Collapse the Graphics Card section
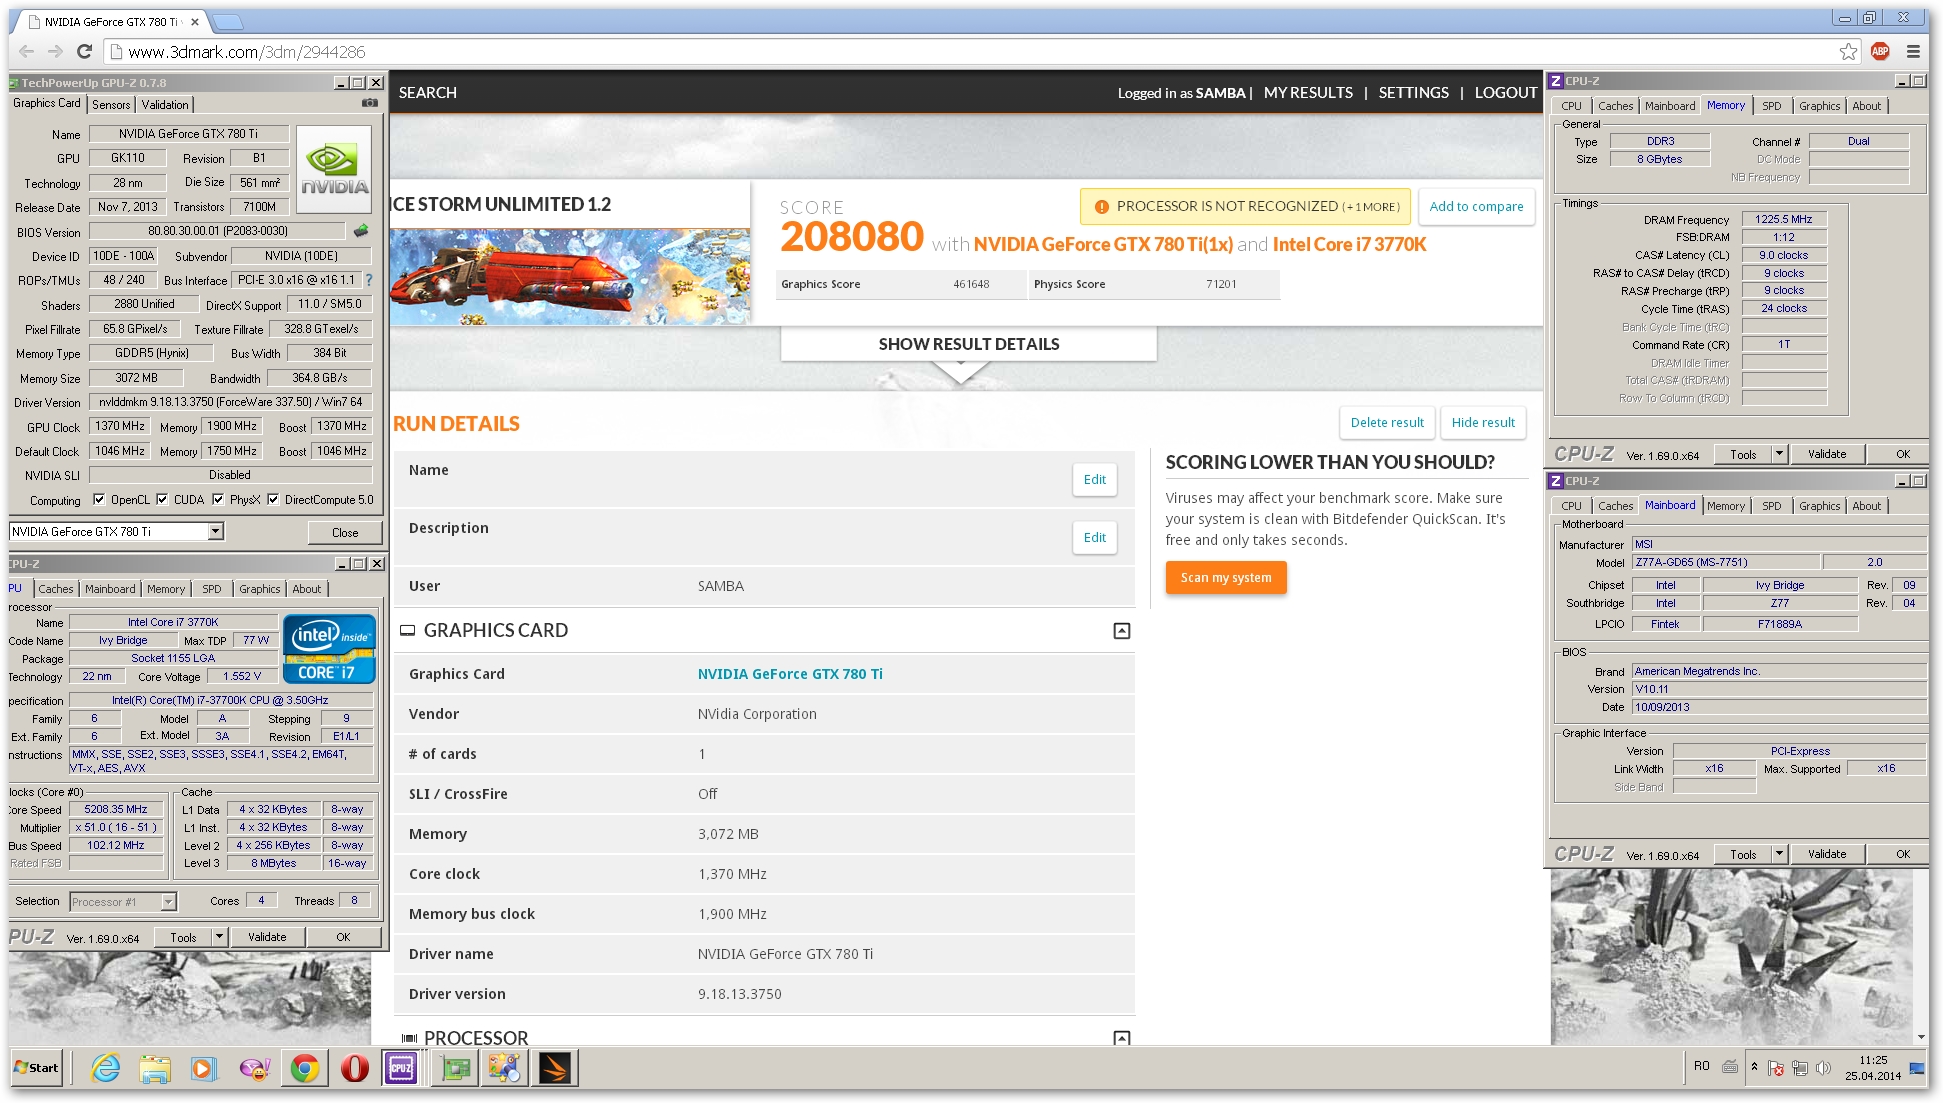1943x1103 pixels. (x=1122, y=631)
